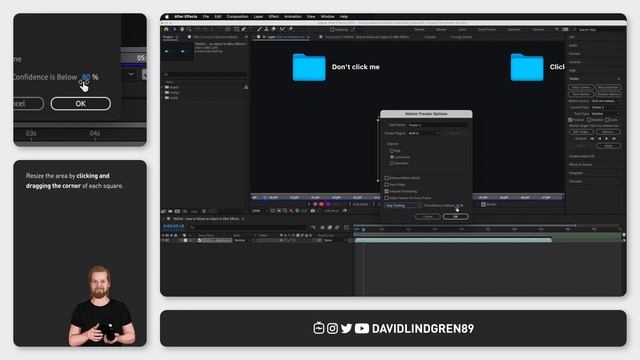640x360 pixels.
Task: Create a new folder in Project panel footer
Action: click(x=170, y=211)
